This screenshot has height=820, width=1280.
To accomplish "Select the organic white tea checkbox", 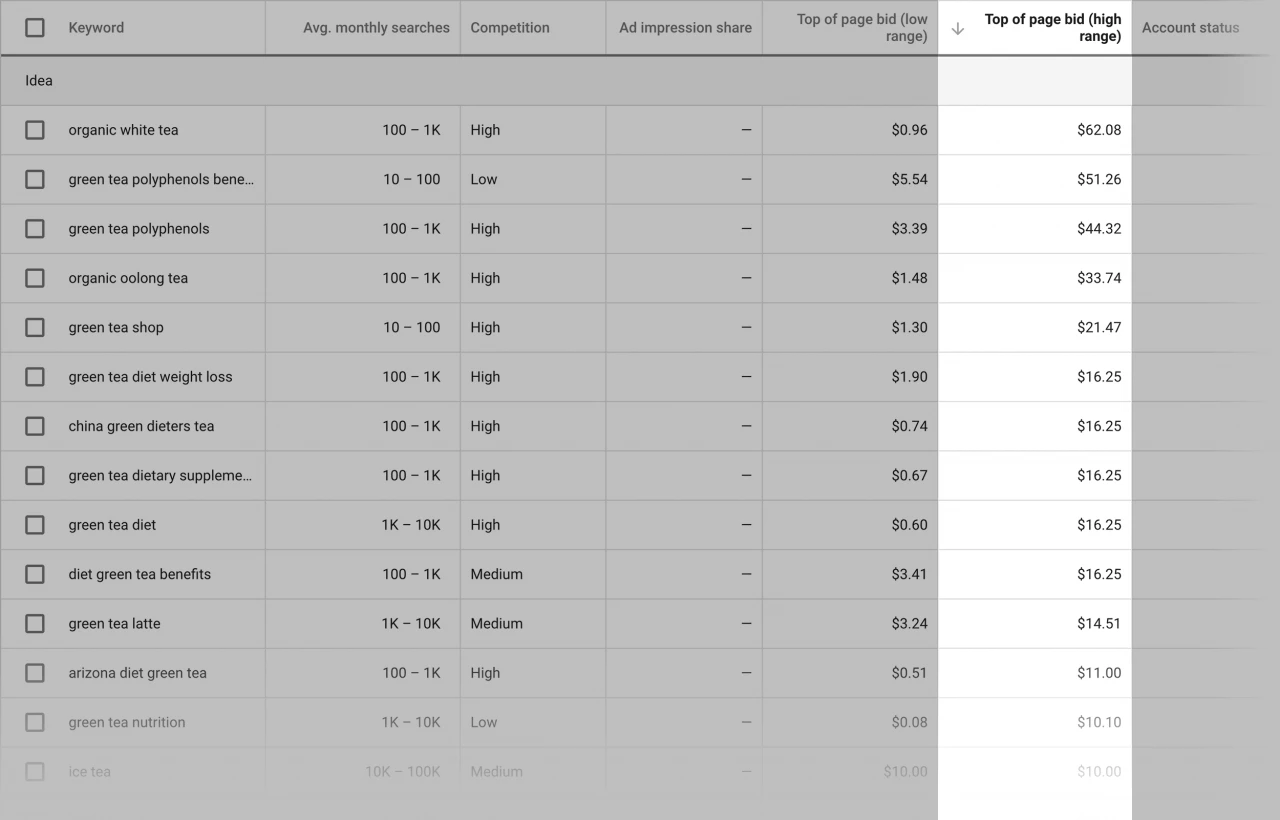I will [35, 130].
